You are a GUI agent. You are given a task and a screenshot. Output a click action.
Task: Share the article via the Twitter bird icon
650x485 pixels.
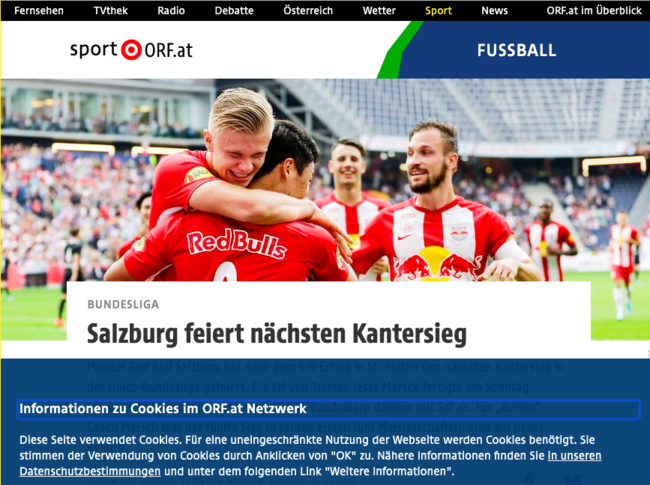coord(573,480)
